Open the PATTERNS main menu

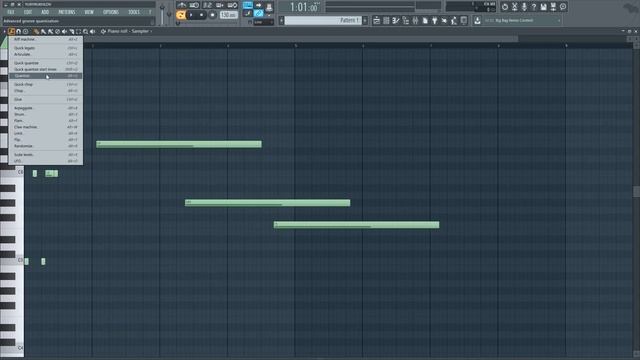pyautogui.click(x=67, y=12)
